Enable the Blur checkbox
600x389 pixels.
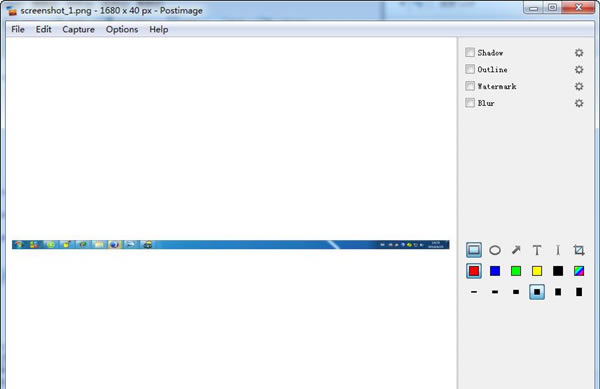[470, 103]
